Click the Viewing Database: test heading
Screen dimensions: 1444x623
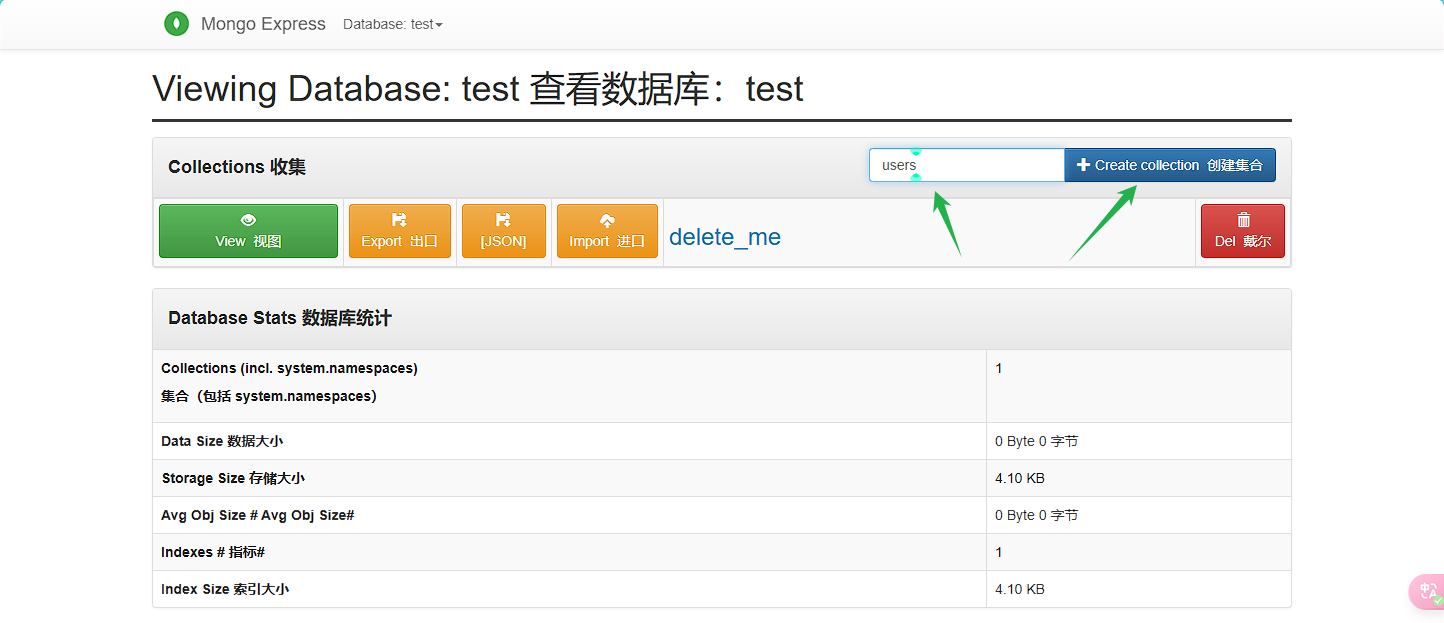coord(477,89)
